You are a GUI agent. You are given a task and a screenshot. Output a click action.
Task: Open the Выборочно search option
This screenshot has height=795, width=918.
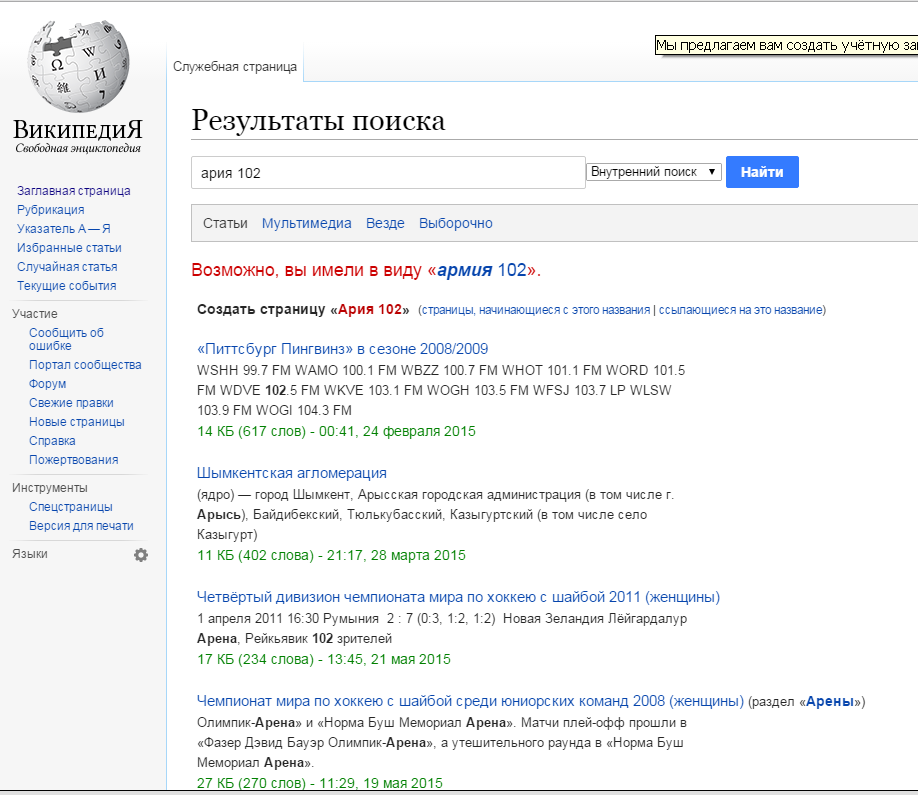455,223
